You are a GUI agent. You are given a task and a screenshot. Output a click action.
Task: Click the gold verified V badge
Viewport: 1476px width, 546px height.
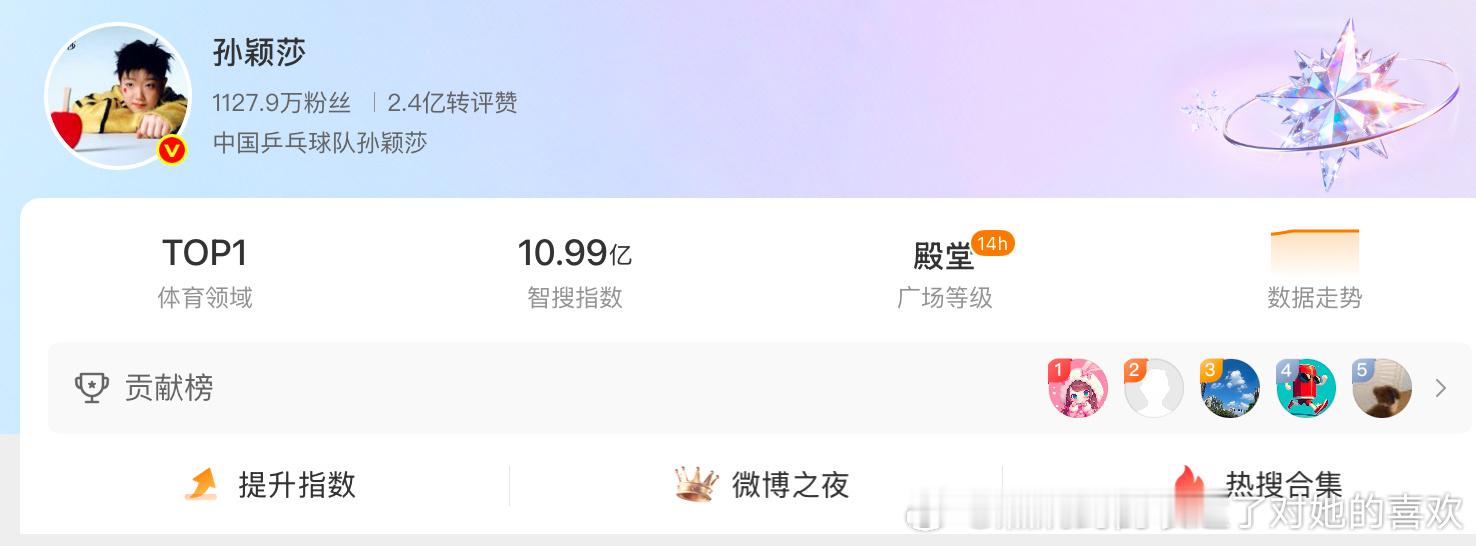(x=172, y=151)
